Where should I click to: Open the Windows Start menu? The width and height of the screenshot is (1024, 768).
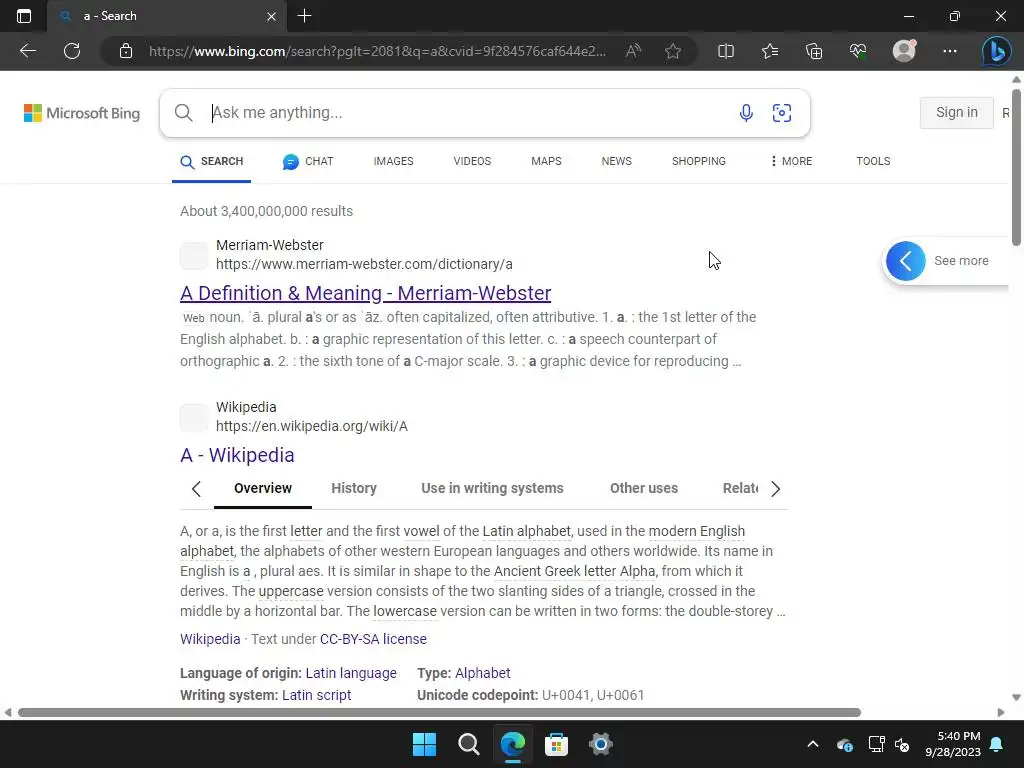pyautogui.click(x=424, y=744)
